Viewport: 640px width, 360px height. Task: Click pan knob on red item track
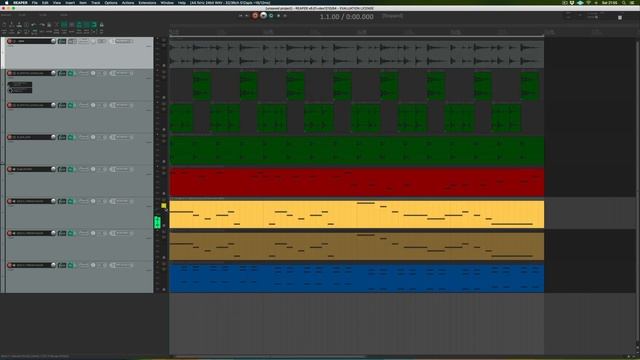(93, 169)
